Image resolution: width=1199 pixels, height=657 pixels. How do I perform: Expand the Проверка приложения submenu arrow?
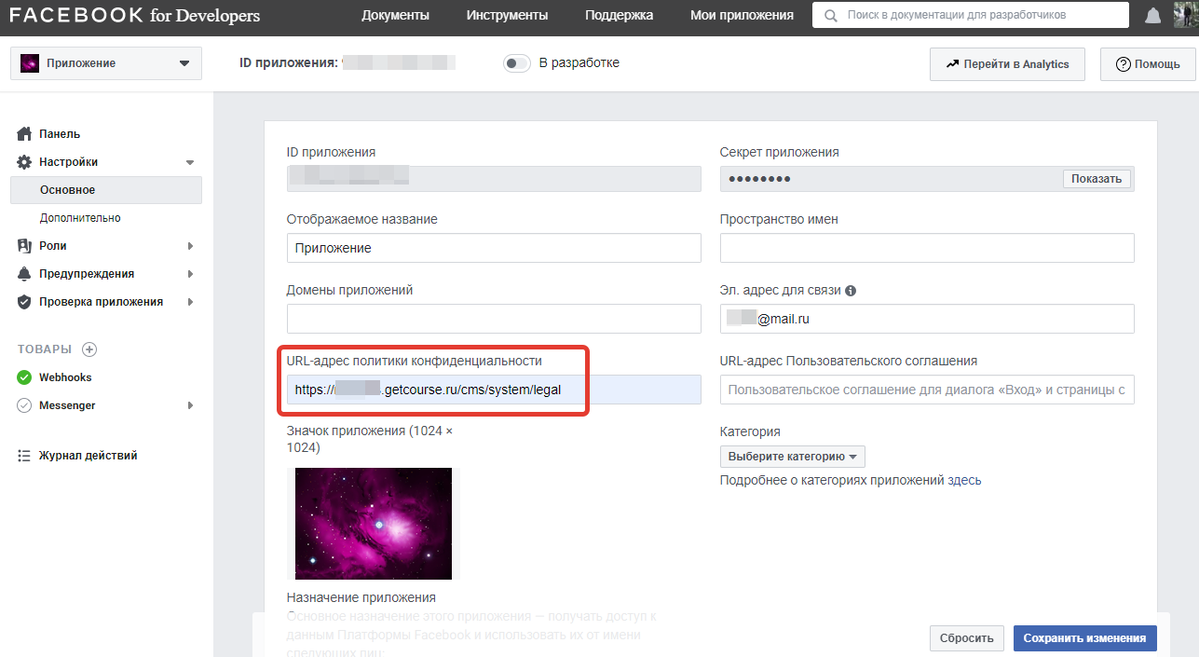pos(190,302)
